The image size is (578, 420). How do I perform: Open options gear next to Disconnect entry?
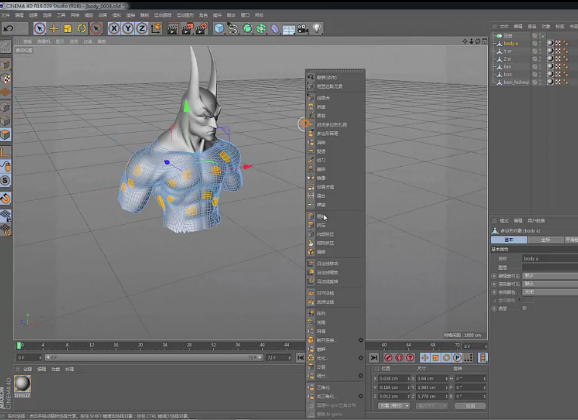click(361, 340)
